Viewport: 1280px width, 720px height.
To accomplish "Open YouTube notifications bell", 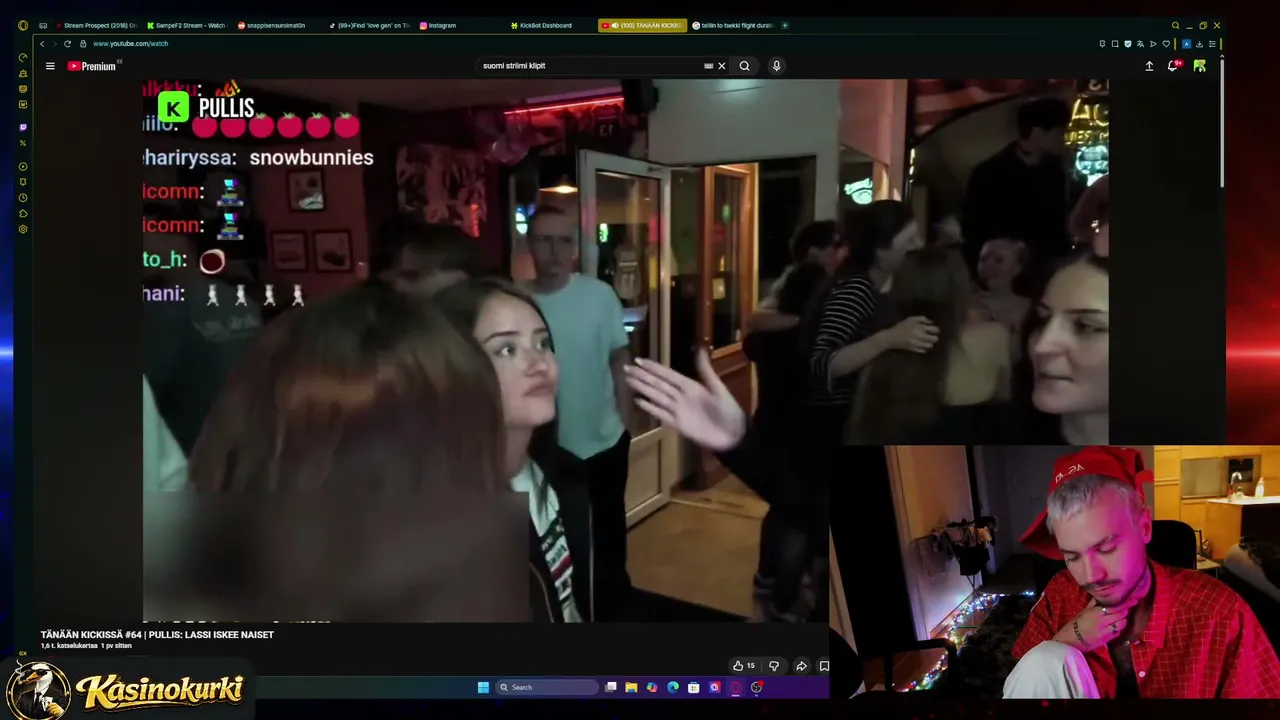I will [x=1174, y=66].
